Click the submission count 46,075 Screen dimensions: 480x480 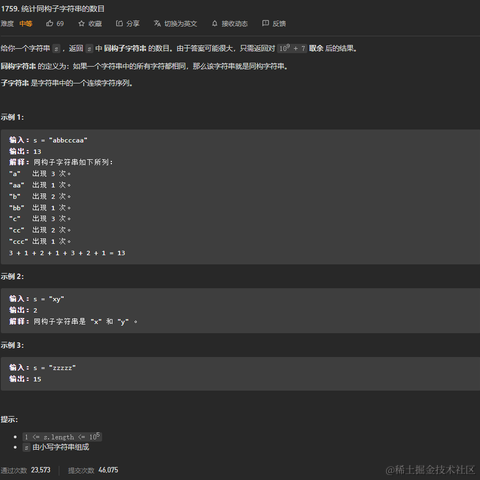[108, 470]
